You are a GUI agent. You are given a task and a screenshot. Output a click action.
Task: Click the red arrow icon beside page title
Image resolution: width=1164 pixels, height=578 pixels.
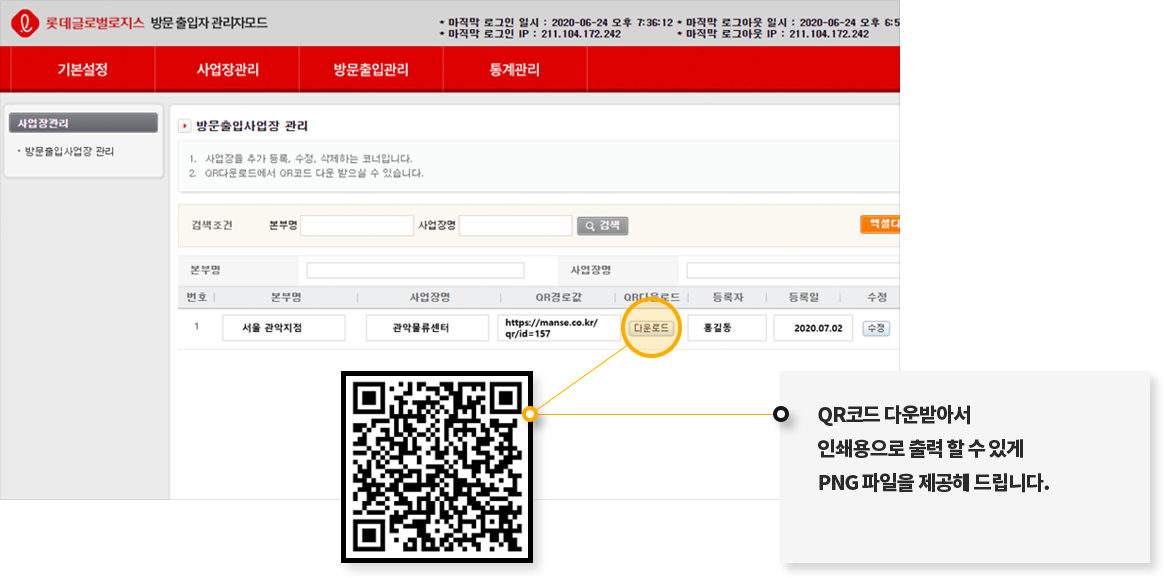click(184, 126)
